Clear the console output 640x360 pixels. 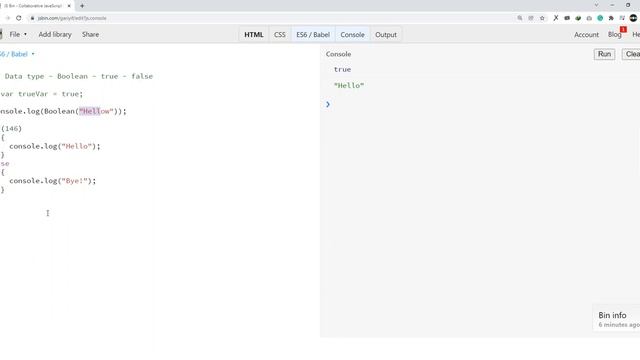pos(631,54)
